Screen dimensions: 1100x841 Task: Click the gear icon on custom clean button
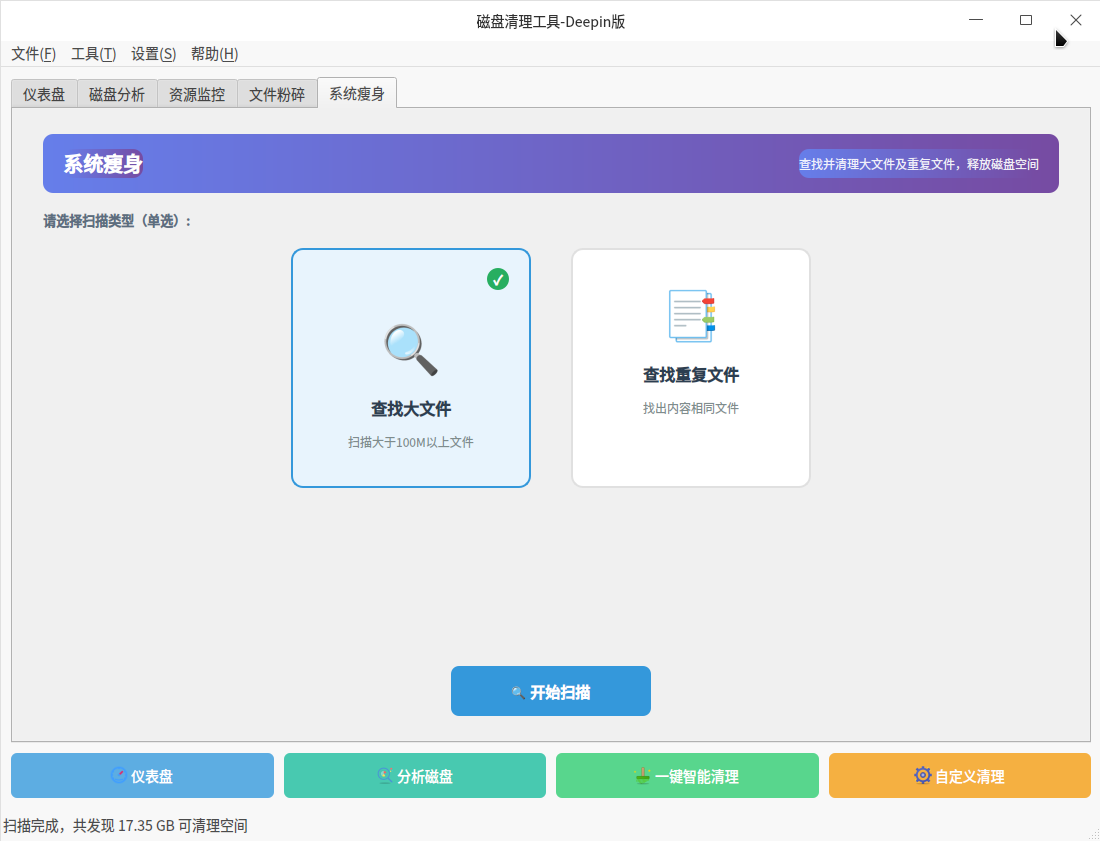pos(923,776)
